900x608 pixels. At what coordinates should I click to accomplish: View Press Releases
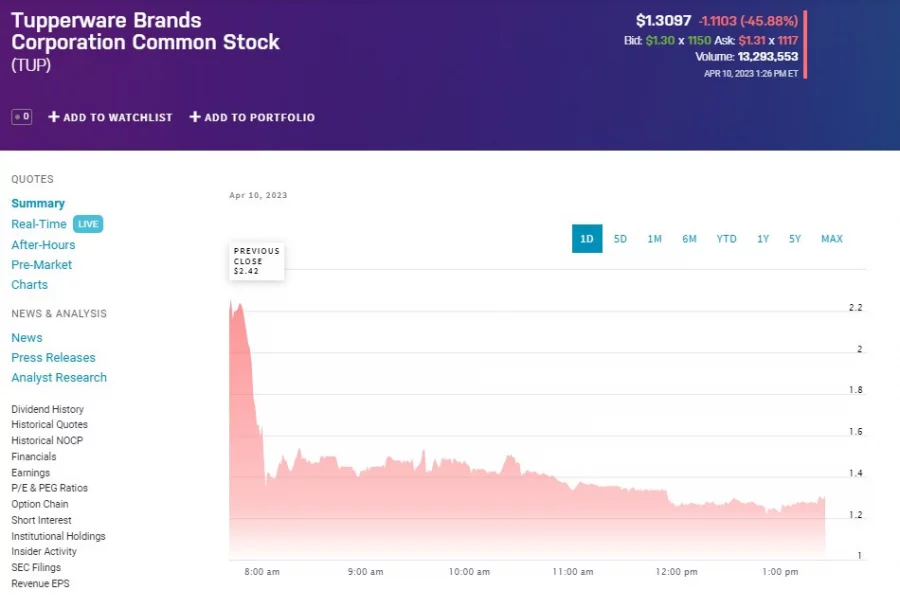point(53,357)
